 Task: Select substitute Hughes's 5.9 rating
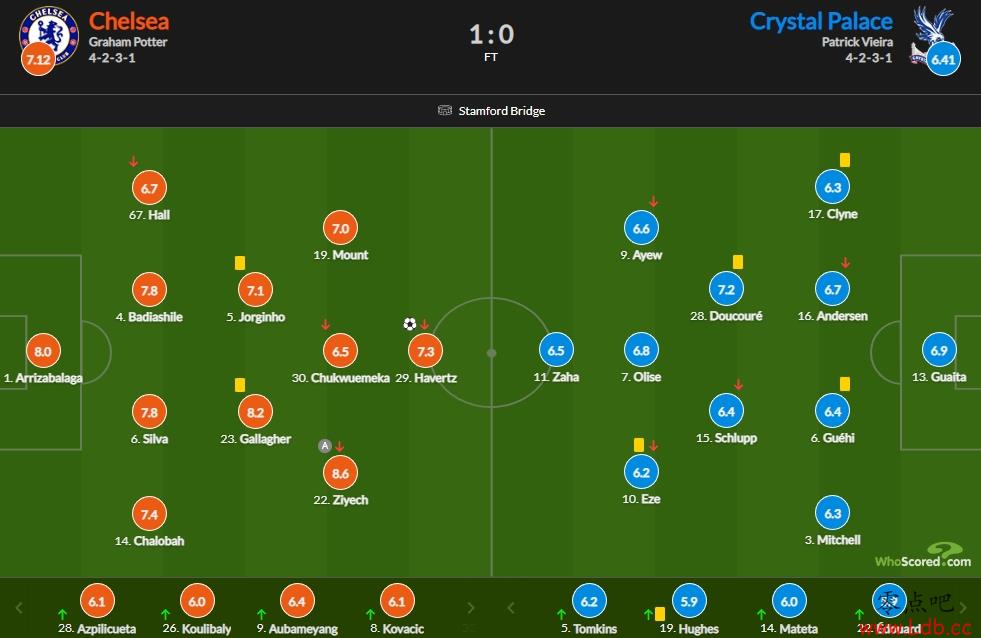(x=689, y=601)
